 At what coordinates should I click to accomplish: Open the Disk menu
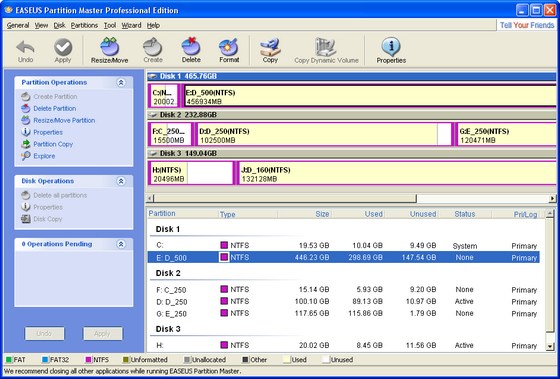[60, 25]
